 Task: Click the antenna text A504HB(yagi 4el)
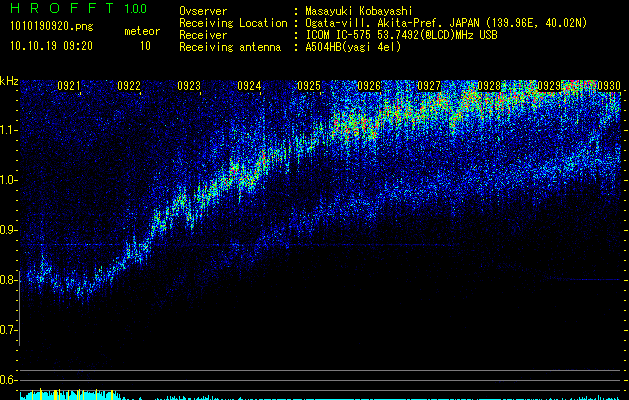click(353, 47)
